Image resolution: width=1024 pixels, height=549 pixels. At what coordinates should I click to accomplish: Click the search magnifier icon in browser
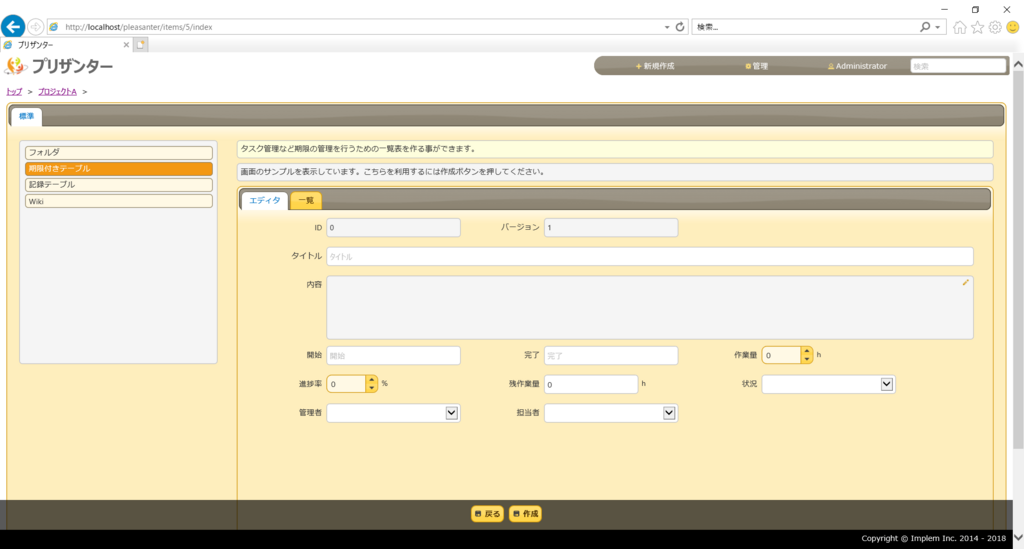925,27
